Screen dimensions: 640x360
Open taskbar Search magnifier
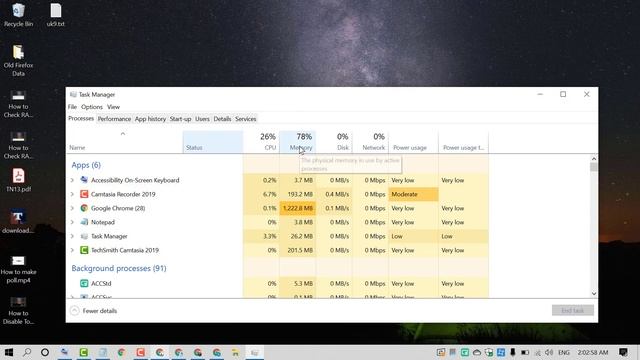[27, 352]
